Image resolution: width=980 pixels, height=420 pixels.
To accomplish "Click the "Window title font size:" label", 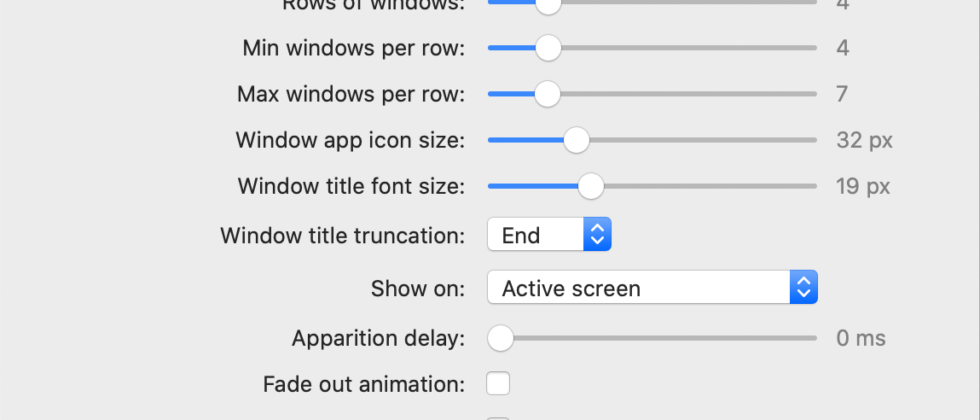I will [x=351, y=186].
